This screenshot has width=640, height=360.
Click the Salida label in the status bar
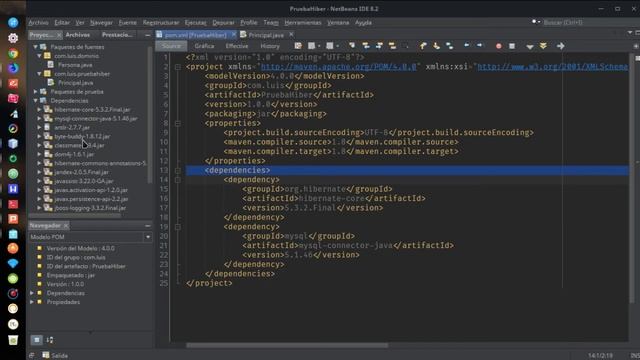[x=60, y=356]
